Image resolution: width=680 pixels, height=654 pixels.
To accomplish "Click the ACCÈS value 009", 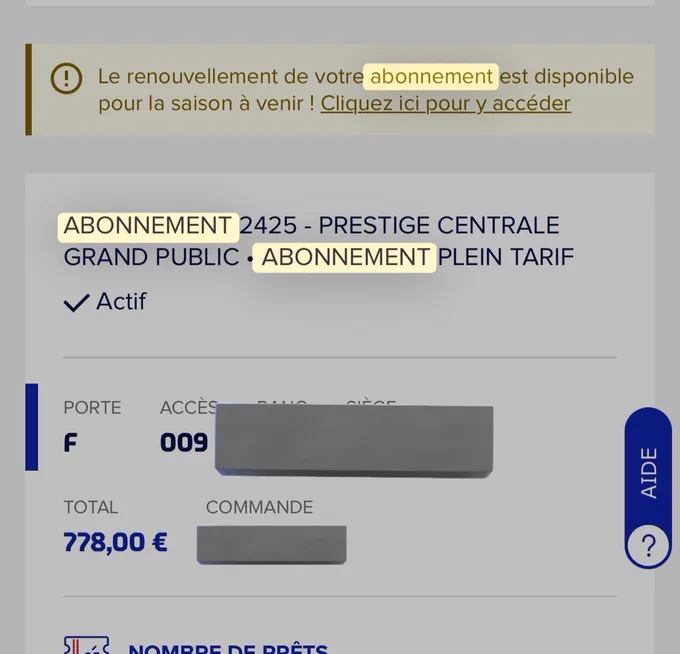I will pyautogui.click(x=184, y=443).
